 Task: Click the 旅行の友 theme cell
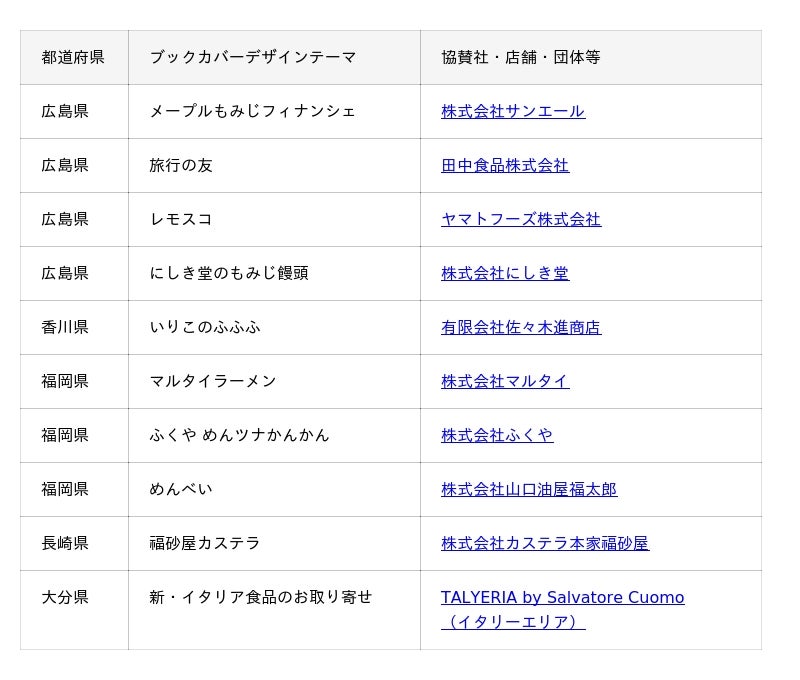tap(274, 166)
